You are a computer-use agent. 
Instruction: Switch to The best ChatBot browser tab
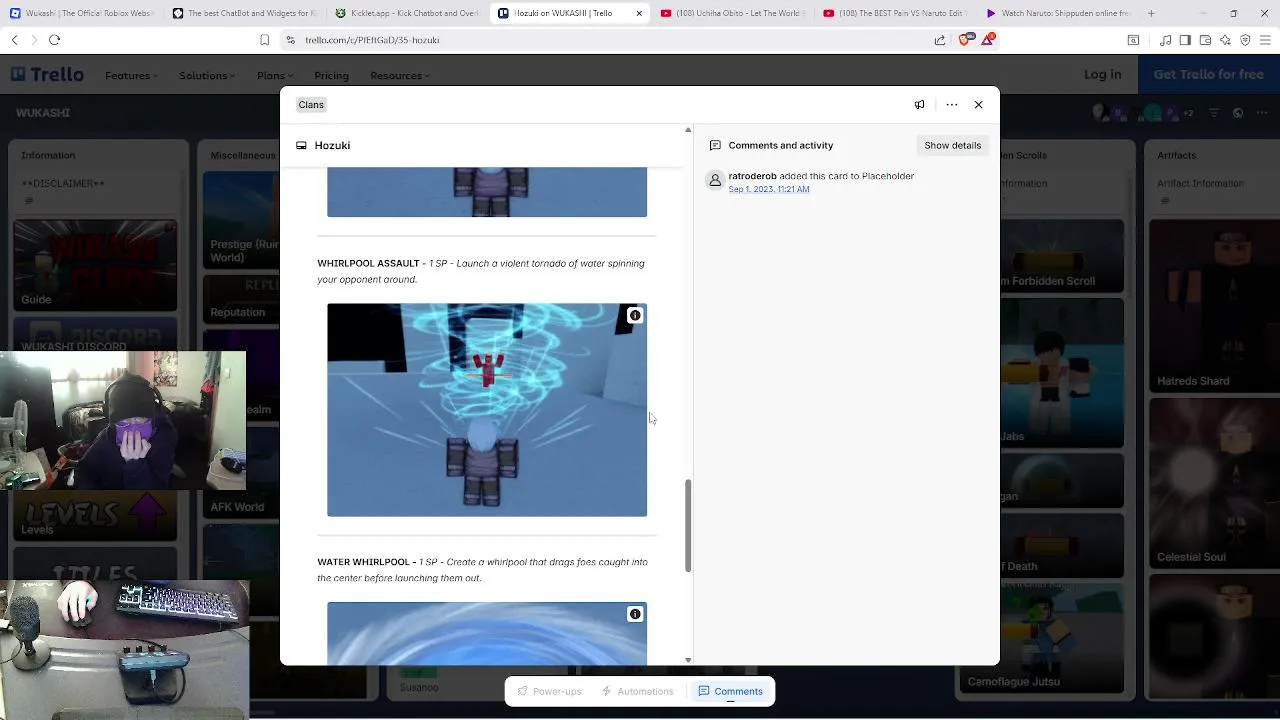pos(244,13)
